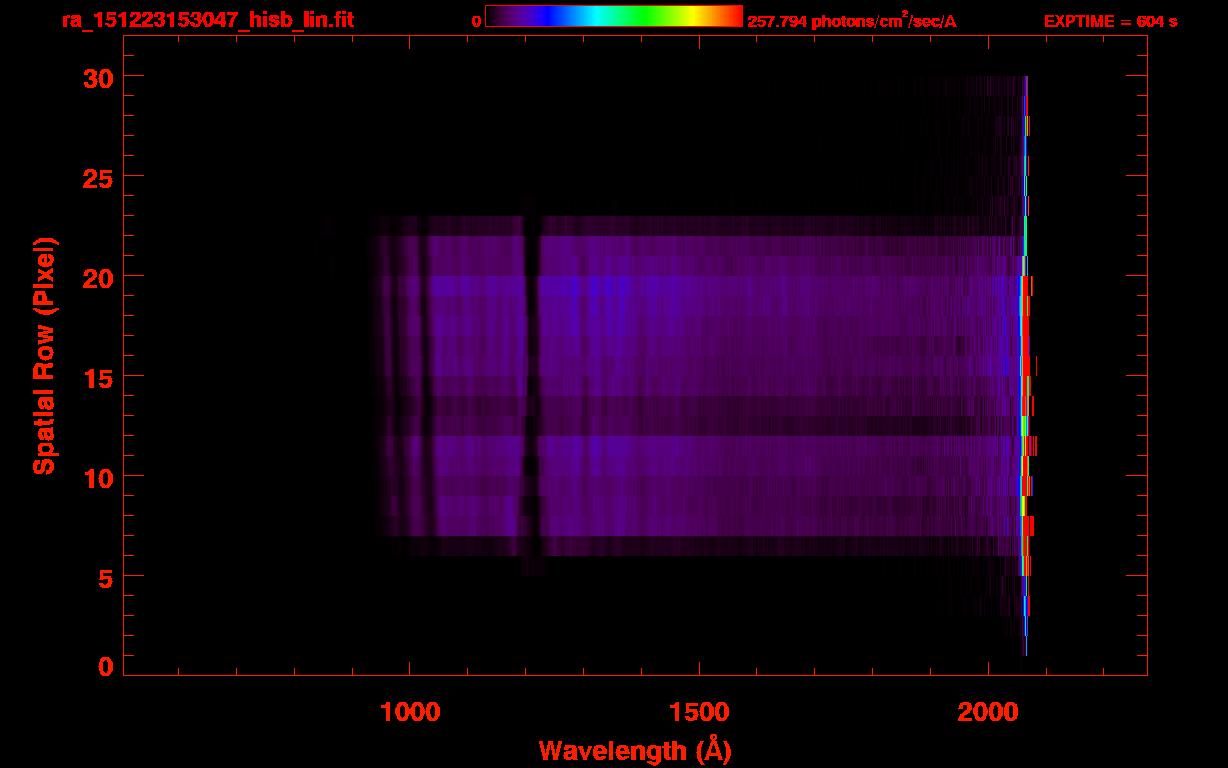Viewport: 1228px width, 768px height.
Task: Click the y-axis tick label 25
Action: (x=99, y=177)
